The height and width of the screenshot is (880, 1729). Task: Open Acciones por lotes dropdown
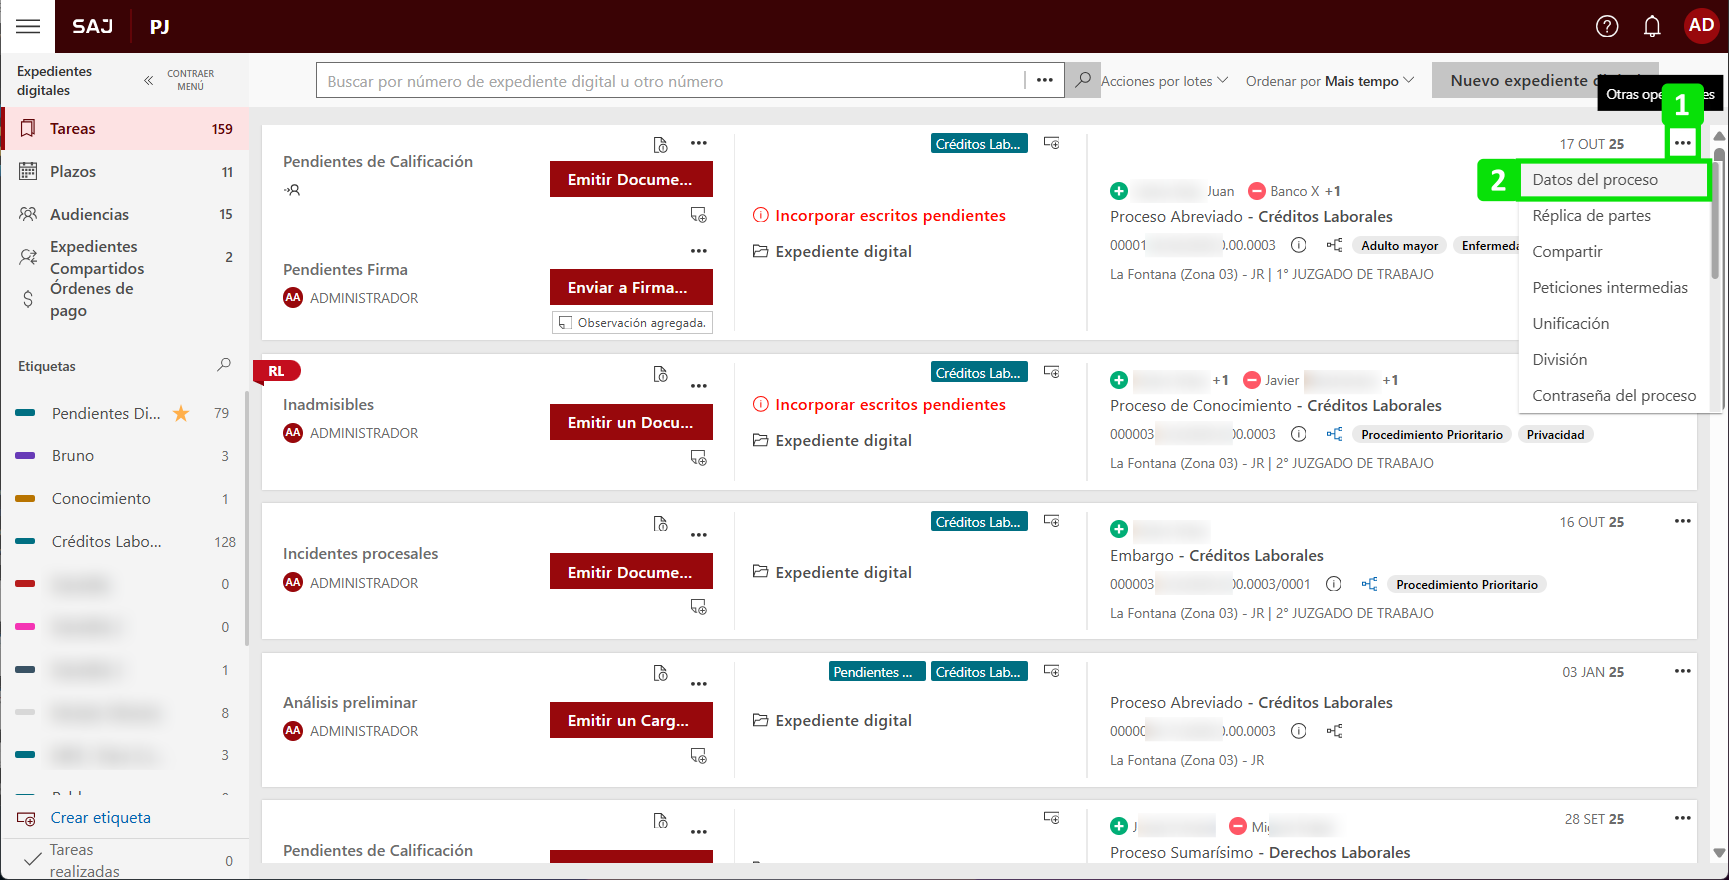[1164, 81]
